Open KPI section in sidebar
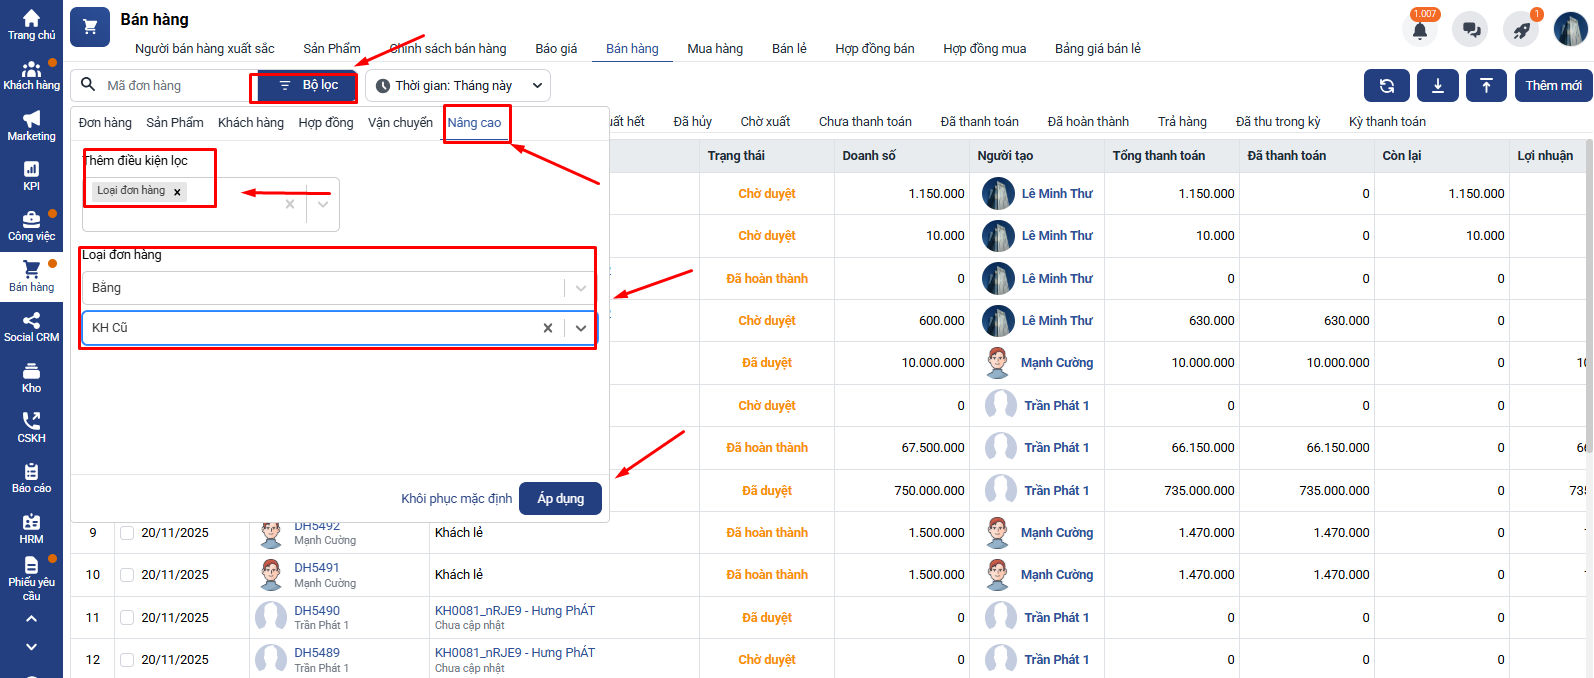Image resolution: width=1594 pixels, height=678 pixels. 31,176
